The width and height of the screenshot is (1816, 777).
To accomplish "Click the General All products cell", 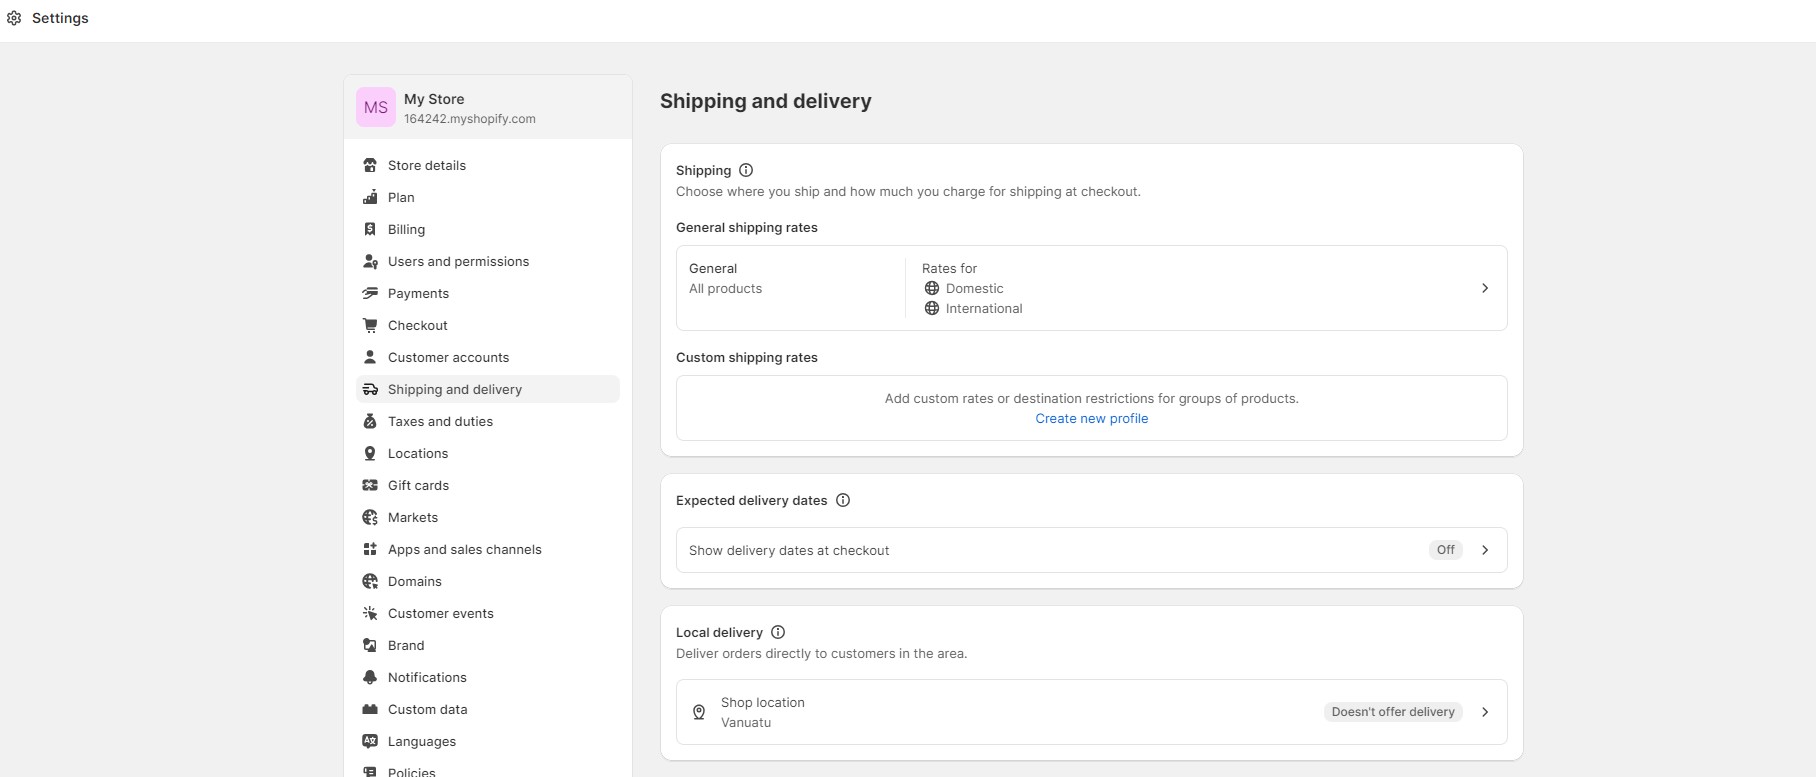I will [x=791, y=288].
